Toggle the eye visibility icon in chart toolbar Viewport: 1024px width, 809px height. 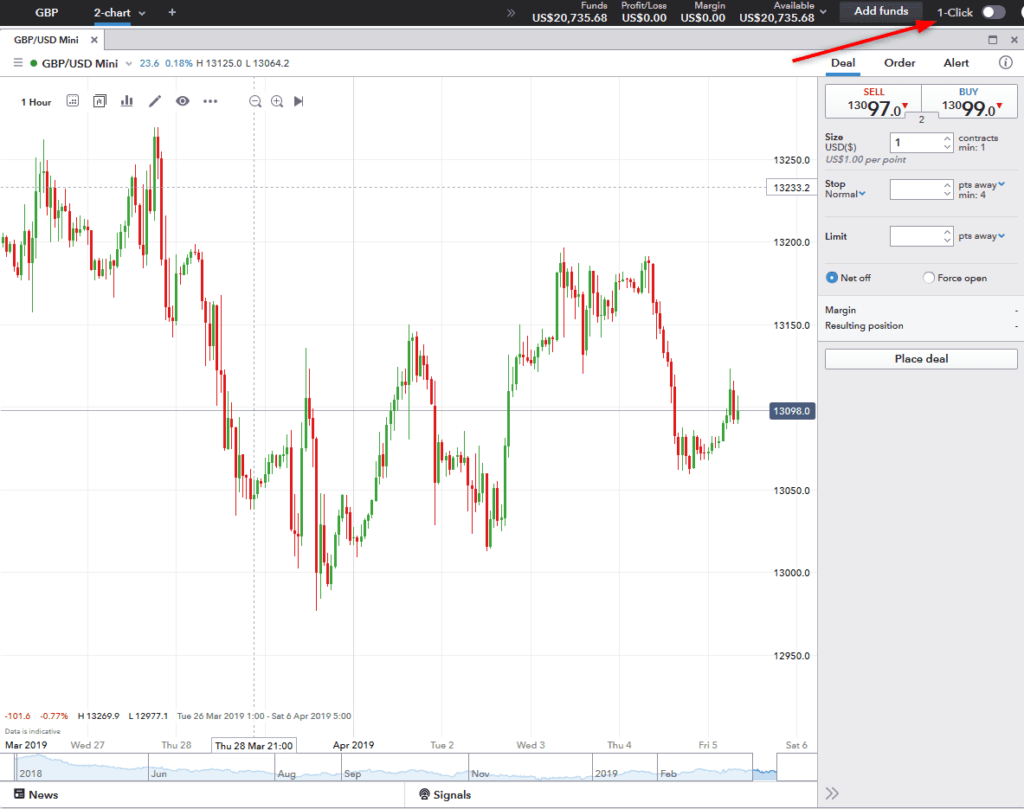(182, 101)
